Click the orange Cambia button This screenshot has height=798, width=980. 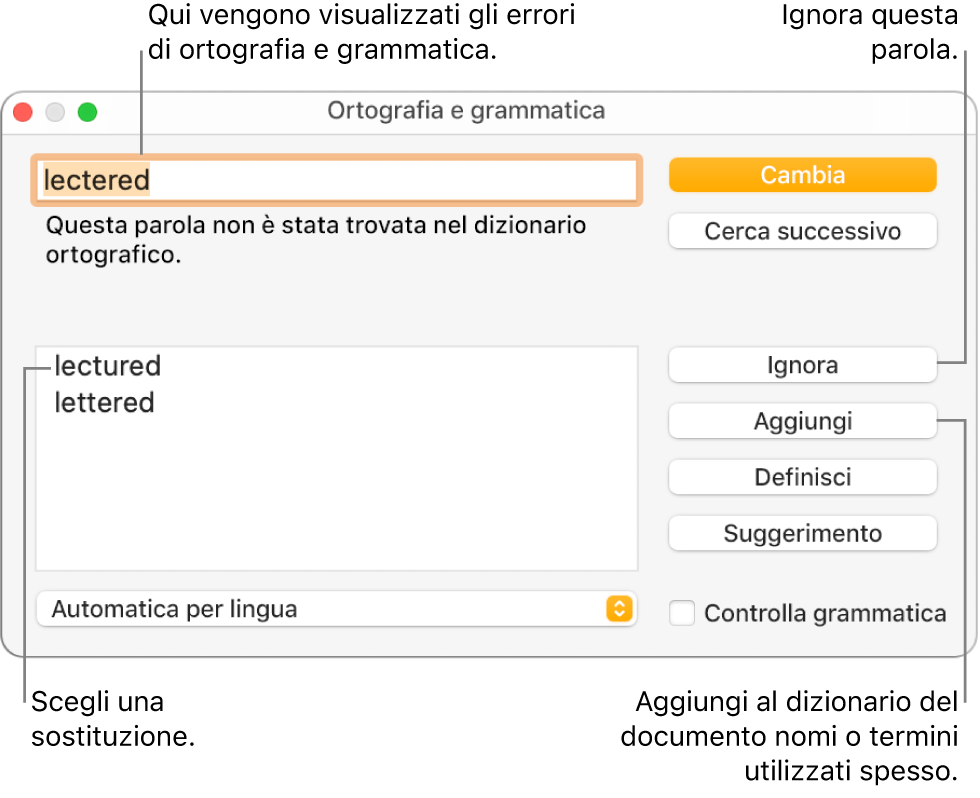[802, 175]
